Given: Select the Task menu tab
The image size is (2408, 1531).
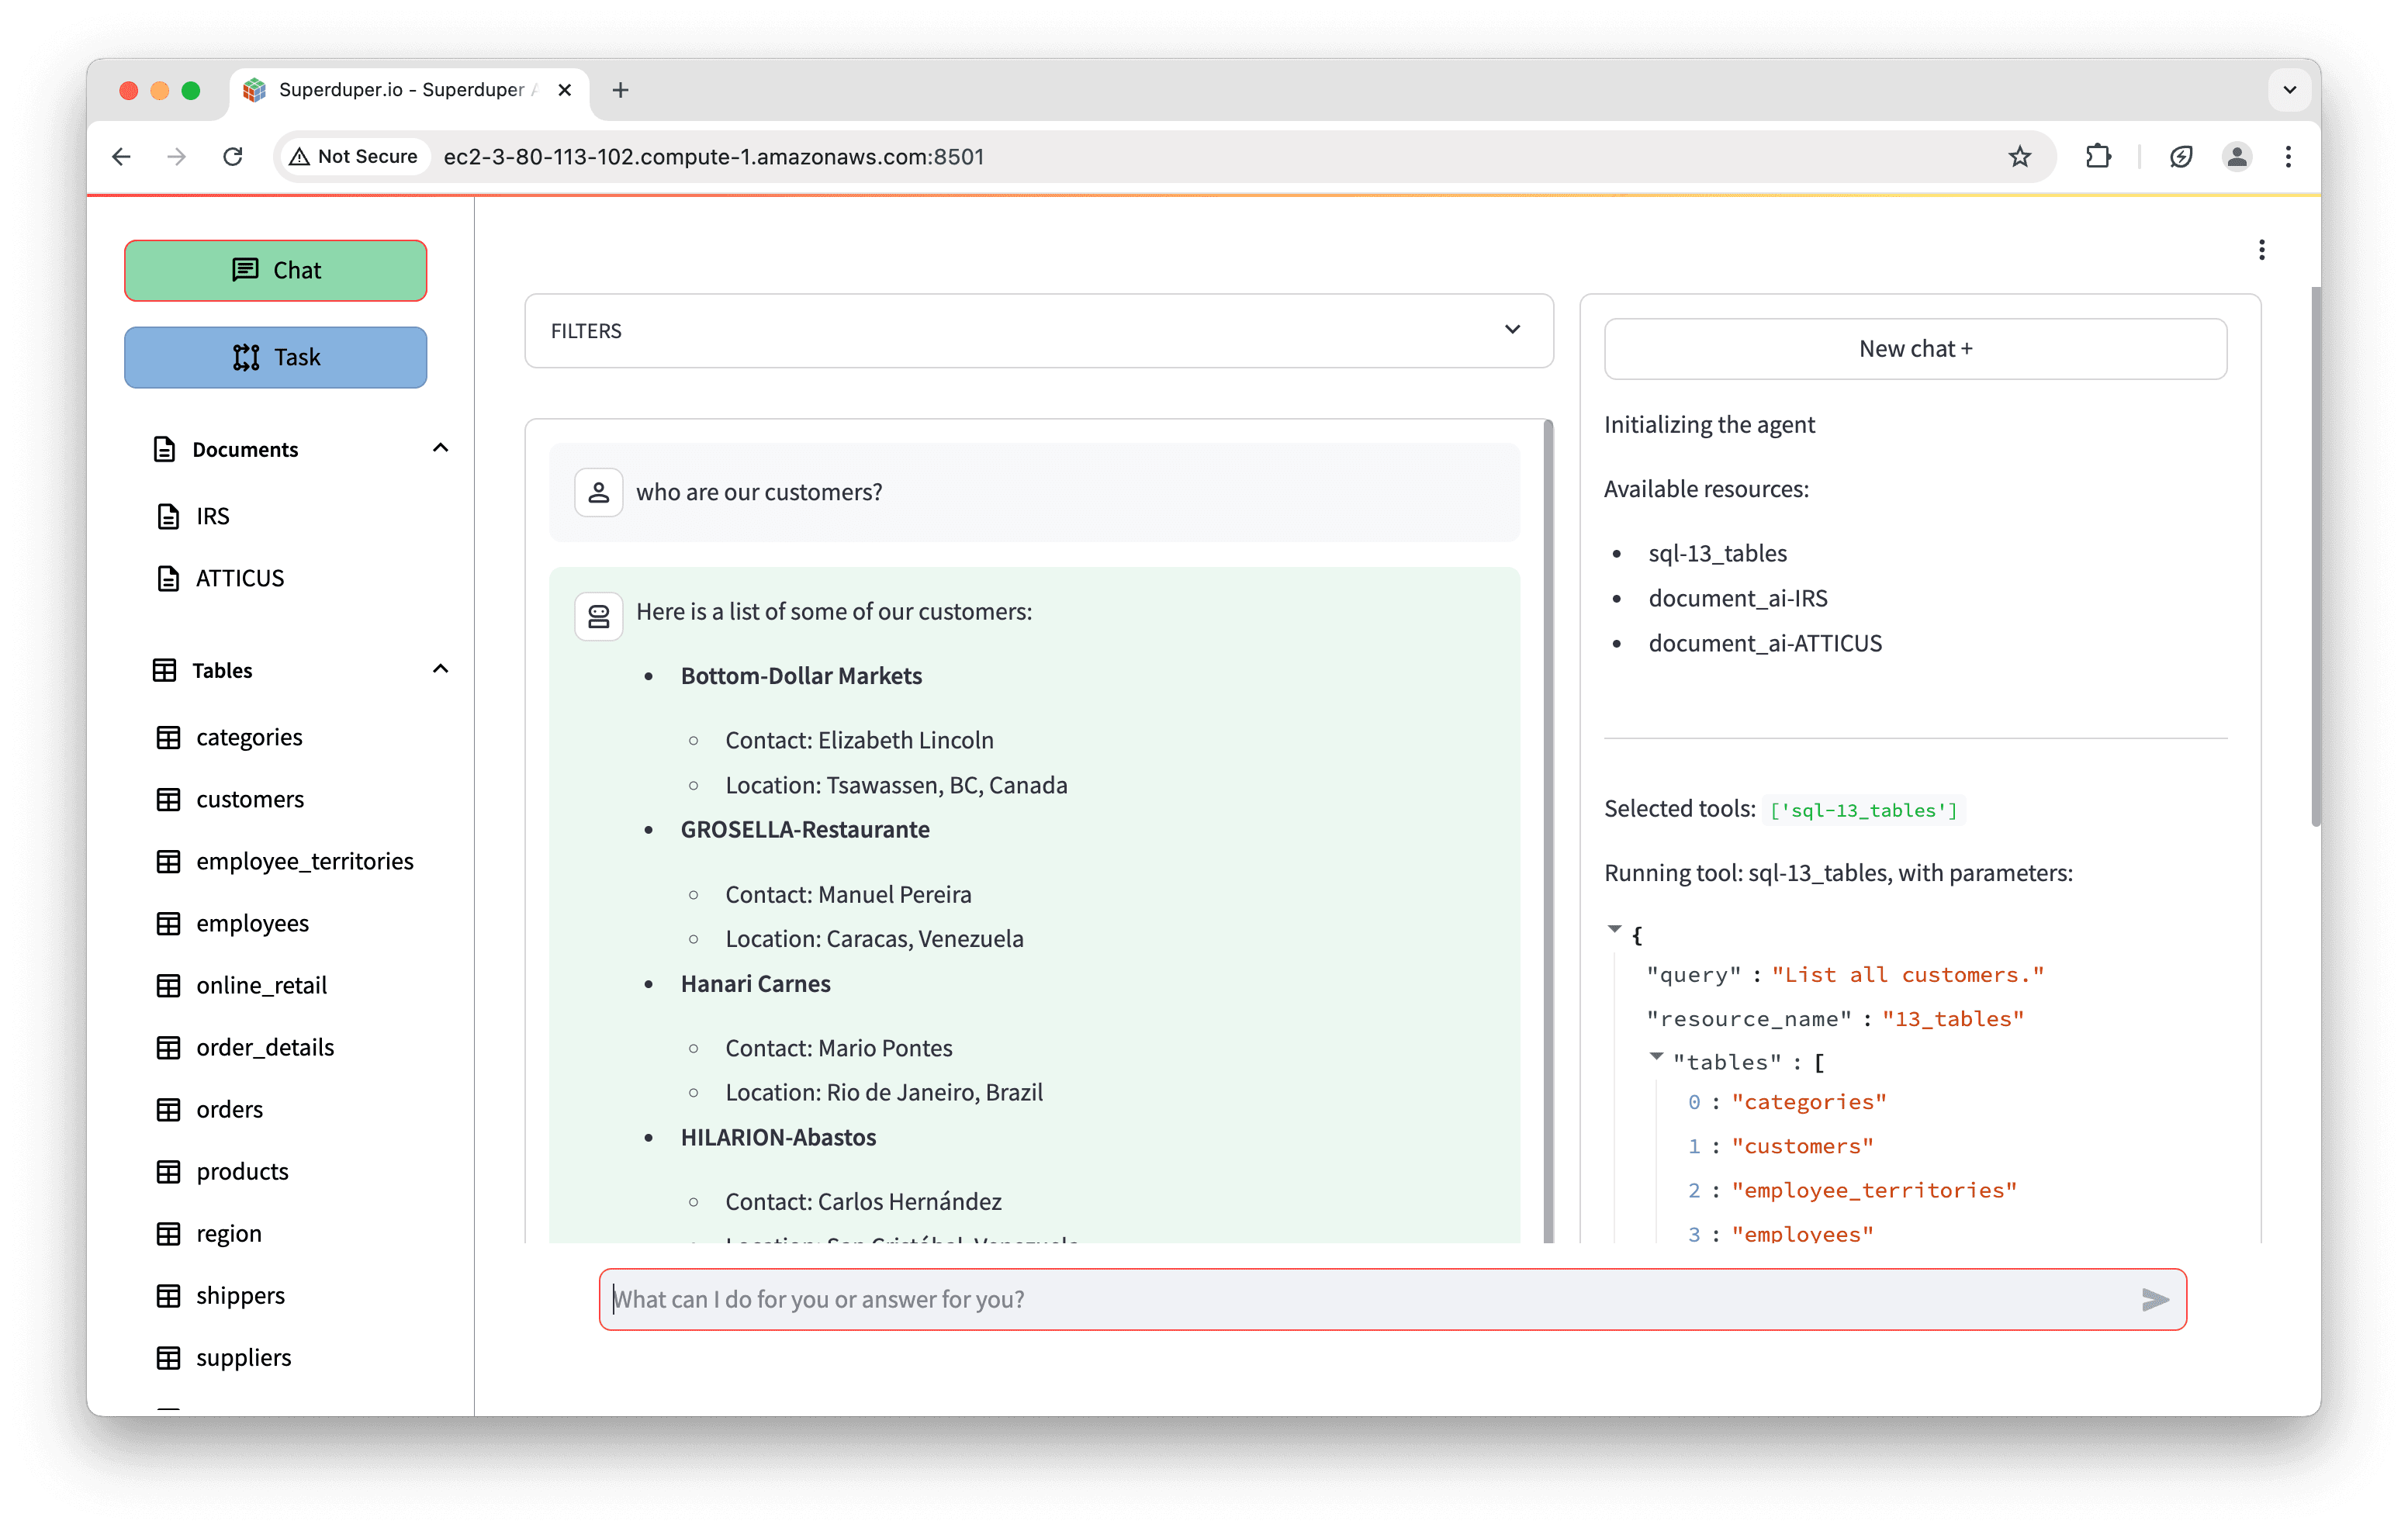Looking at the screenshot, I should coord(275,356).
